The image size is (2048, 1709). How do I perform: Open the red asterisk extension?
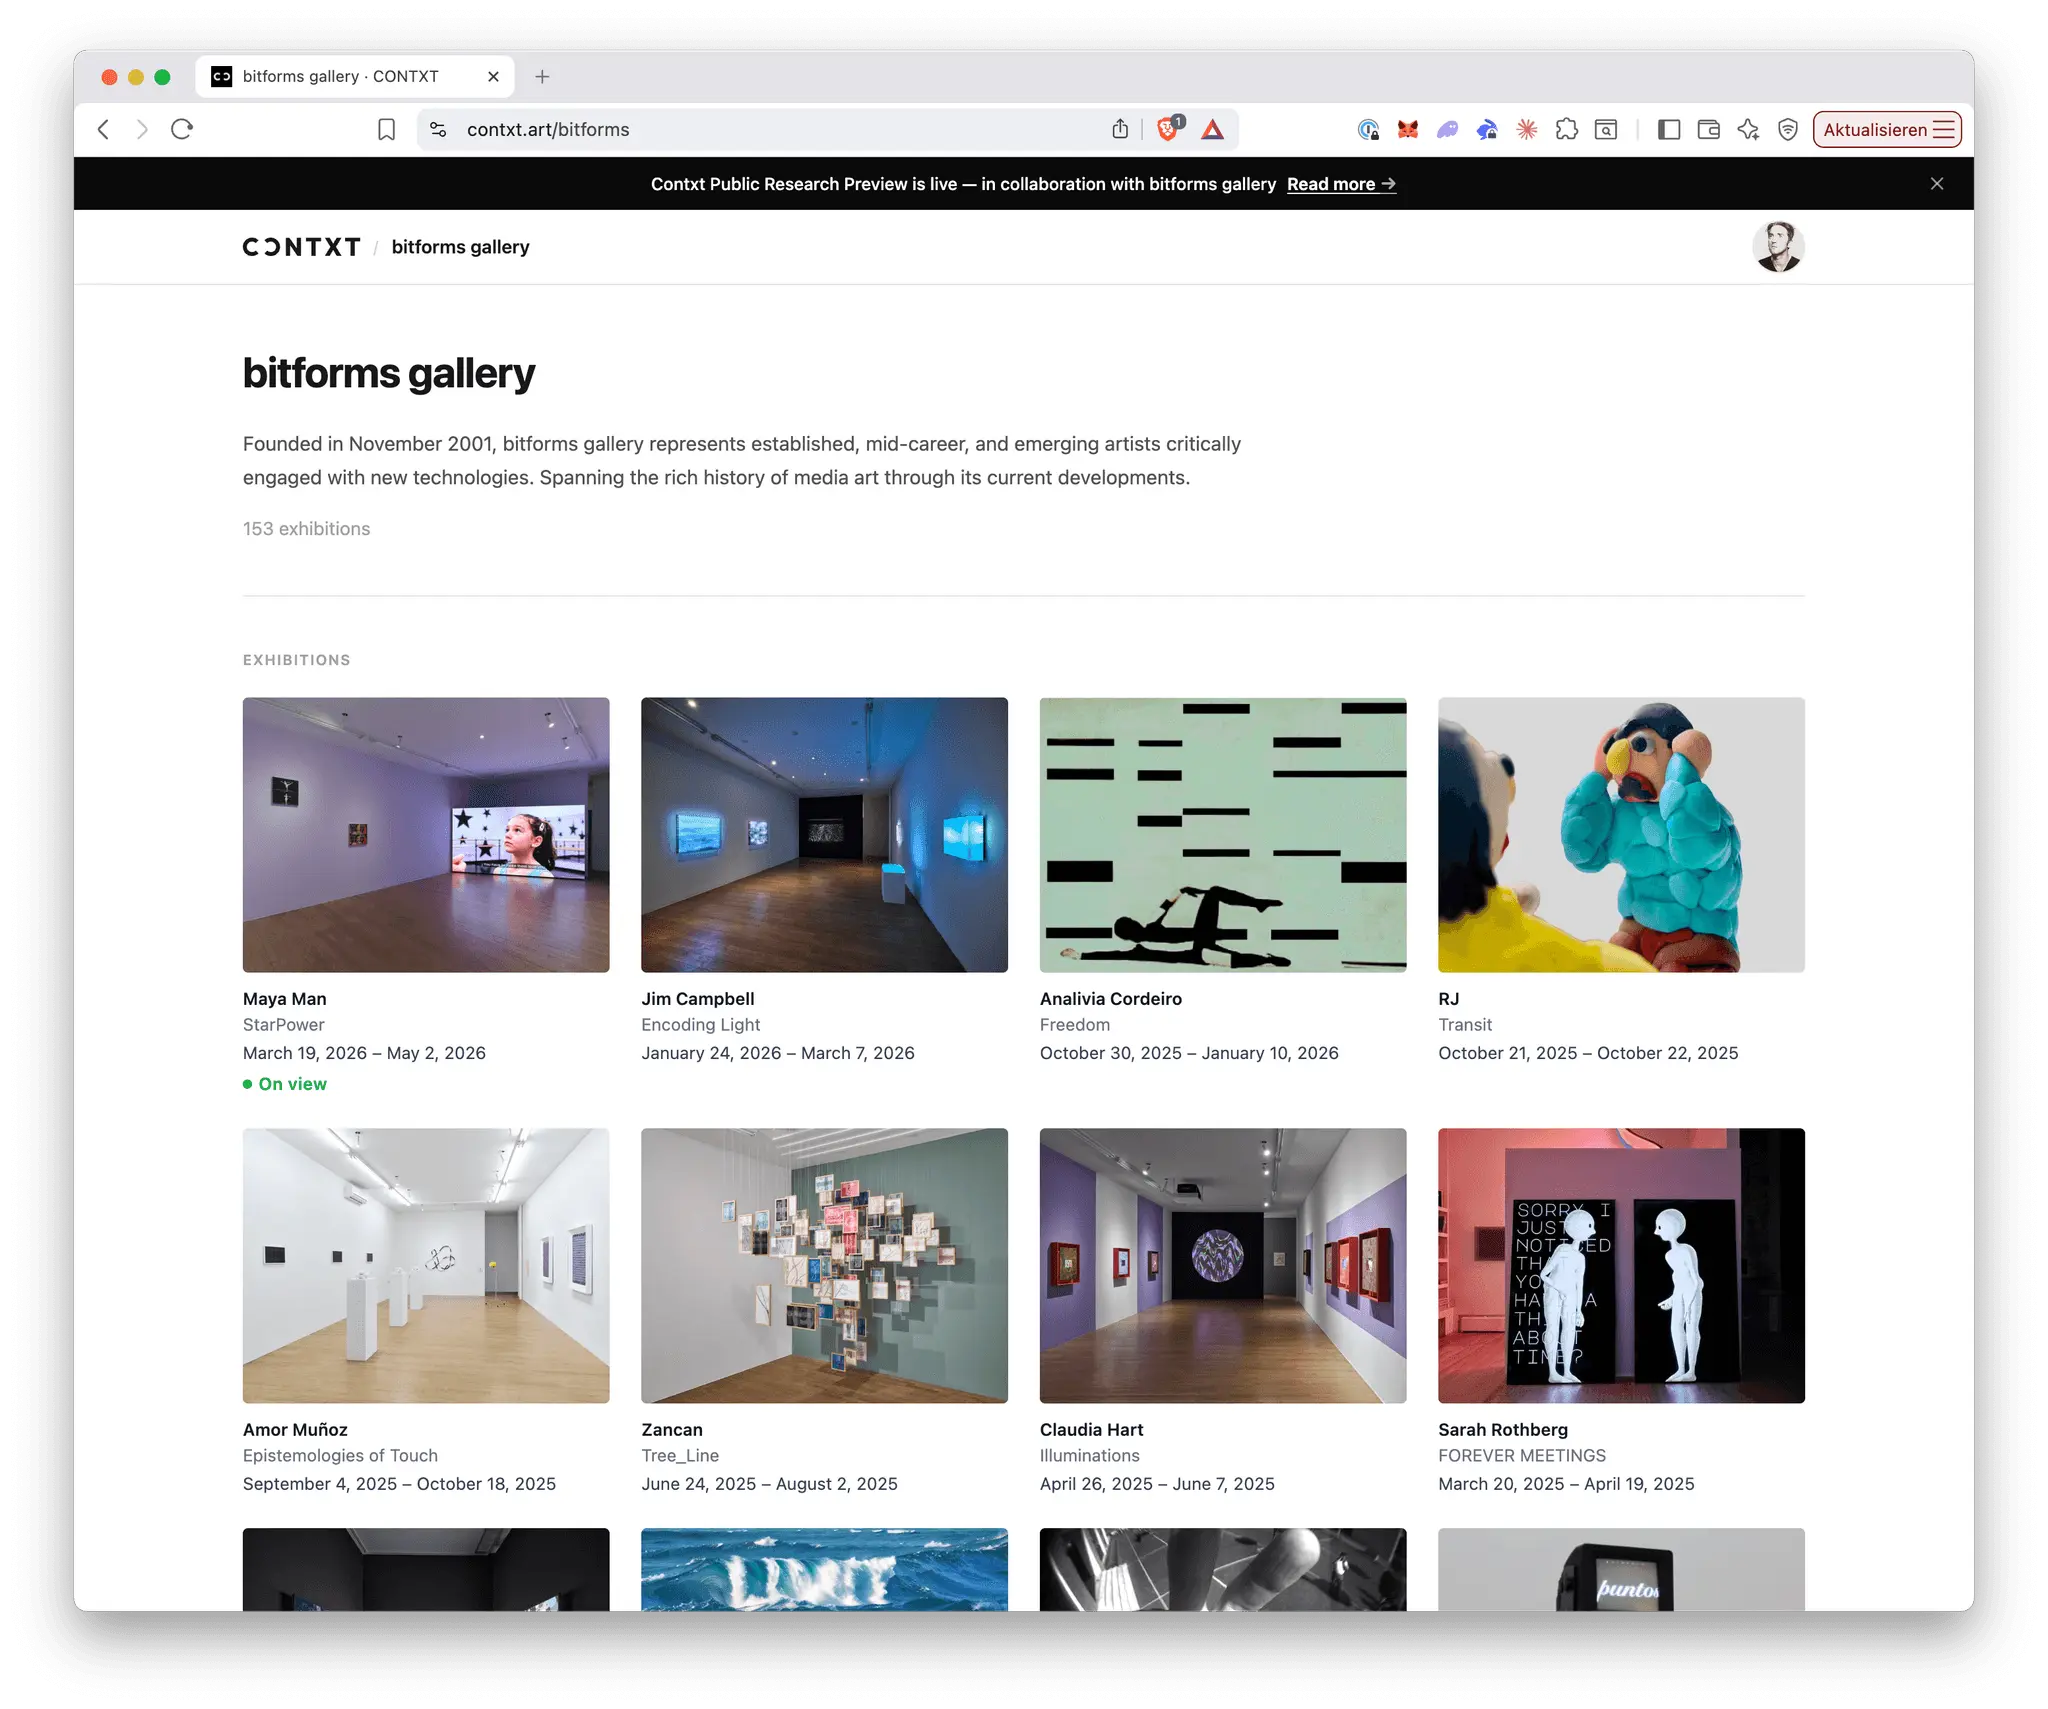[1527, 129]
